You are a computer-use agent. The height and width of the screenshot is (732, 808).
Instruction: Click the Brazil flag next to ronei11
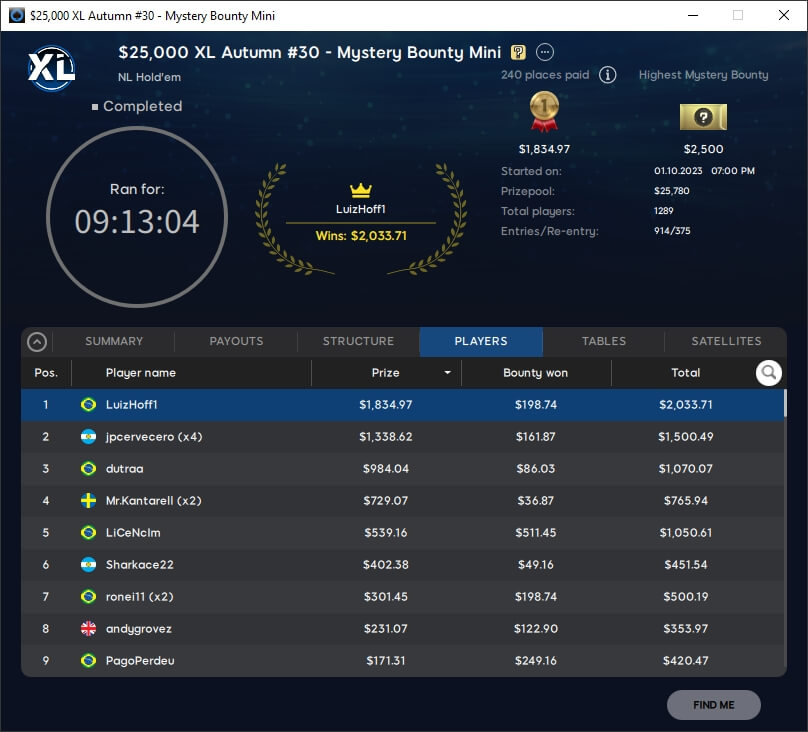[89, 597]
